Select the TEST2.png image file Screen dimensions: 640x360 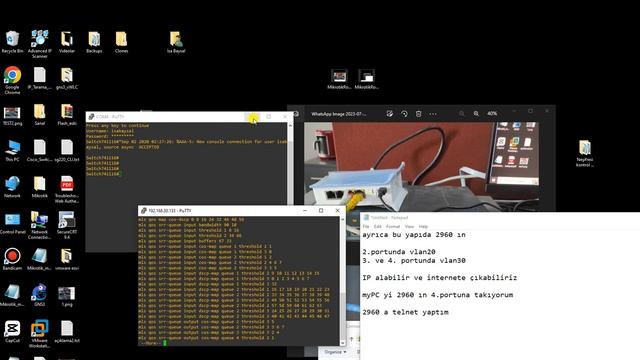click(x=12, y=115)
